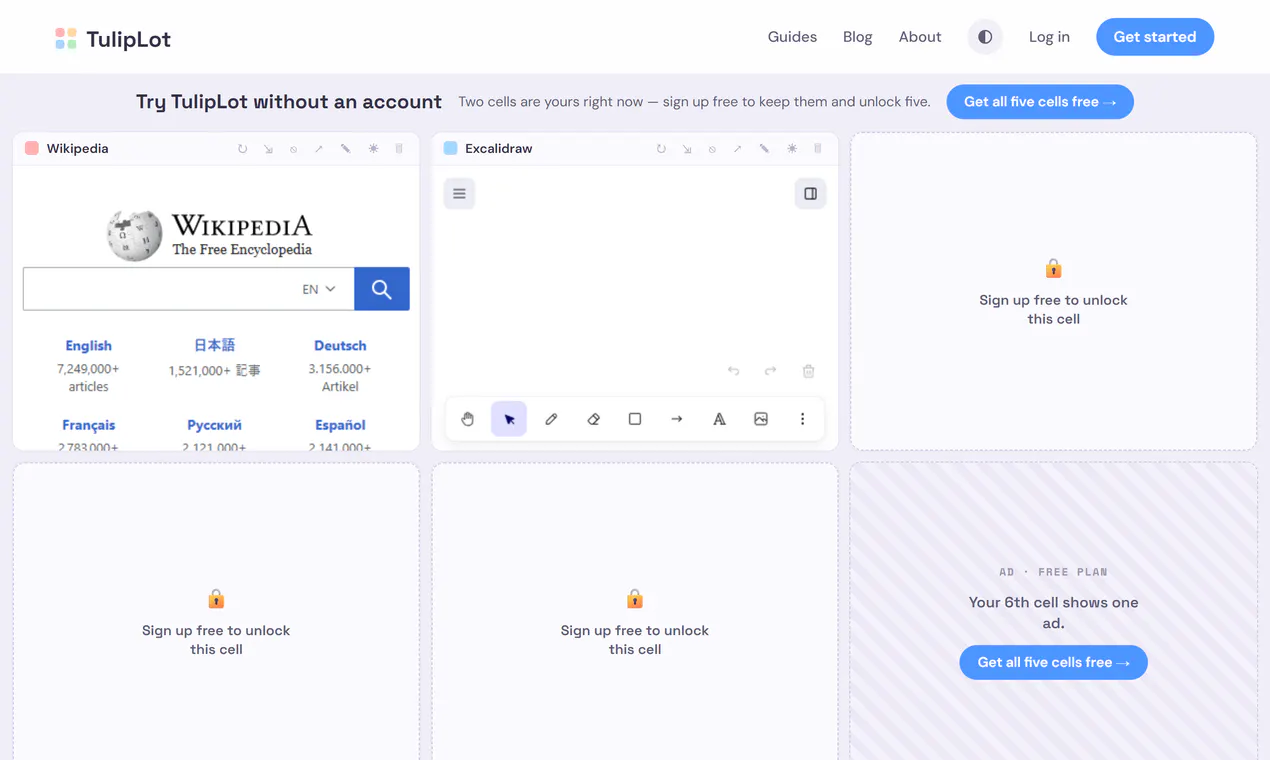Click the crossed-circle icon in Excalidraw cell header

(712, 149)
